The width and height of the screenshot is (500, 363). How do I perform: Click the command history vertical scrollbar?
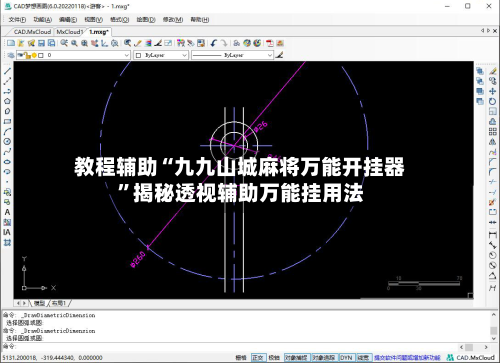tap(494, 326)
